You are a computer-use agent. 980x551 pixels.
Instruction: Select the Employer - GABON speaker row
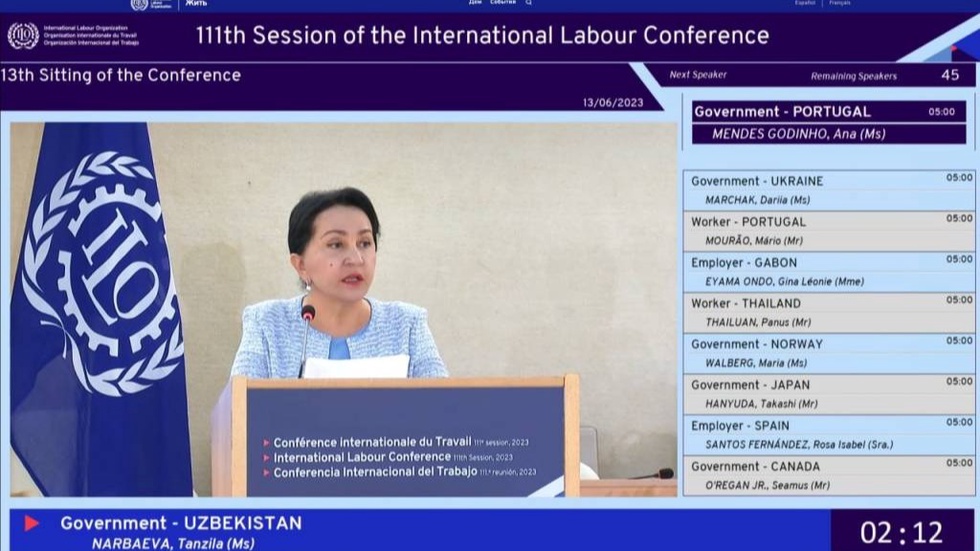coord(830,272)
